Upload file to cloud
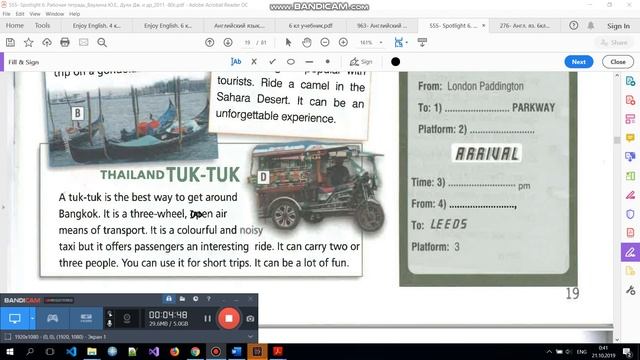 click(x=47, y=42)
